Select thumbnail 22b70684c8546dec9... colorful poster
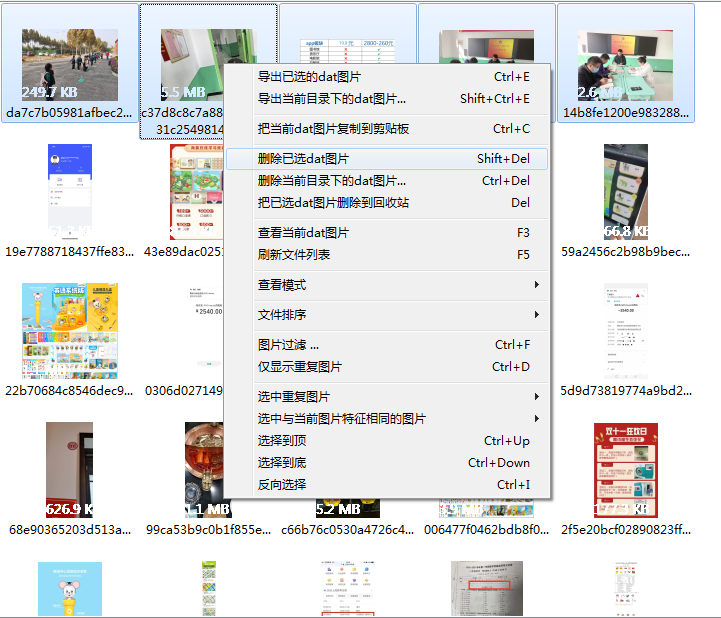 pyautogui.click(x=70, y=331)
